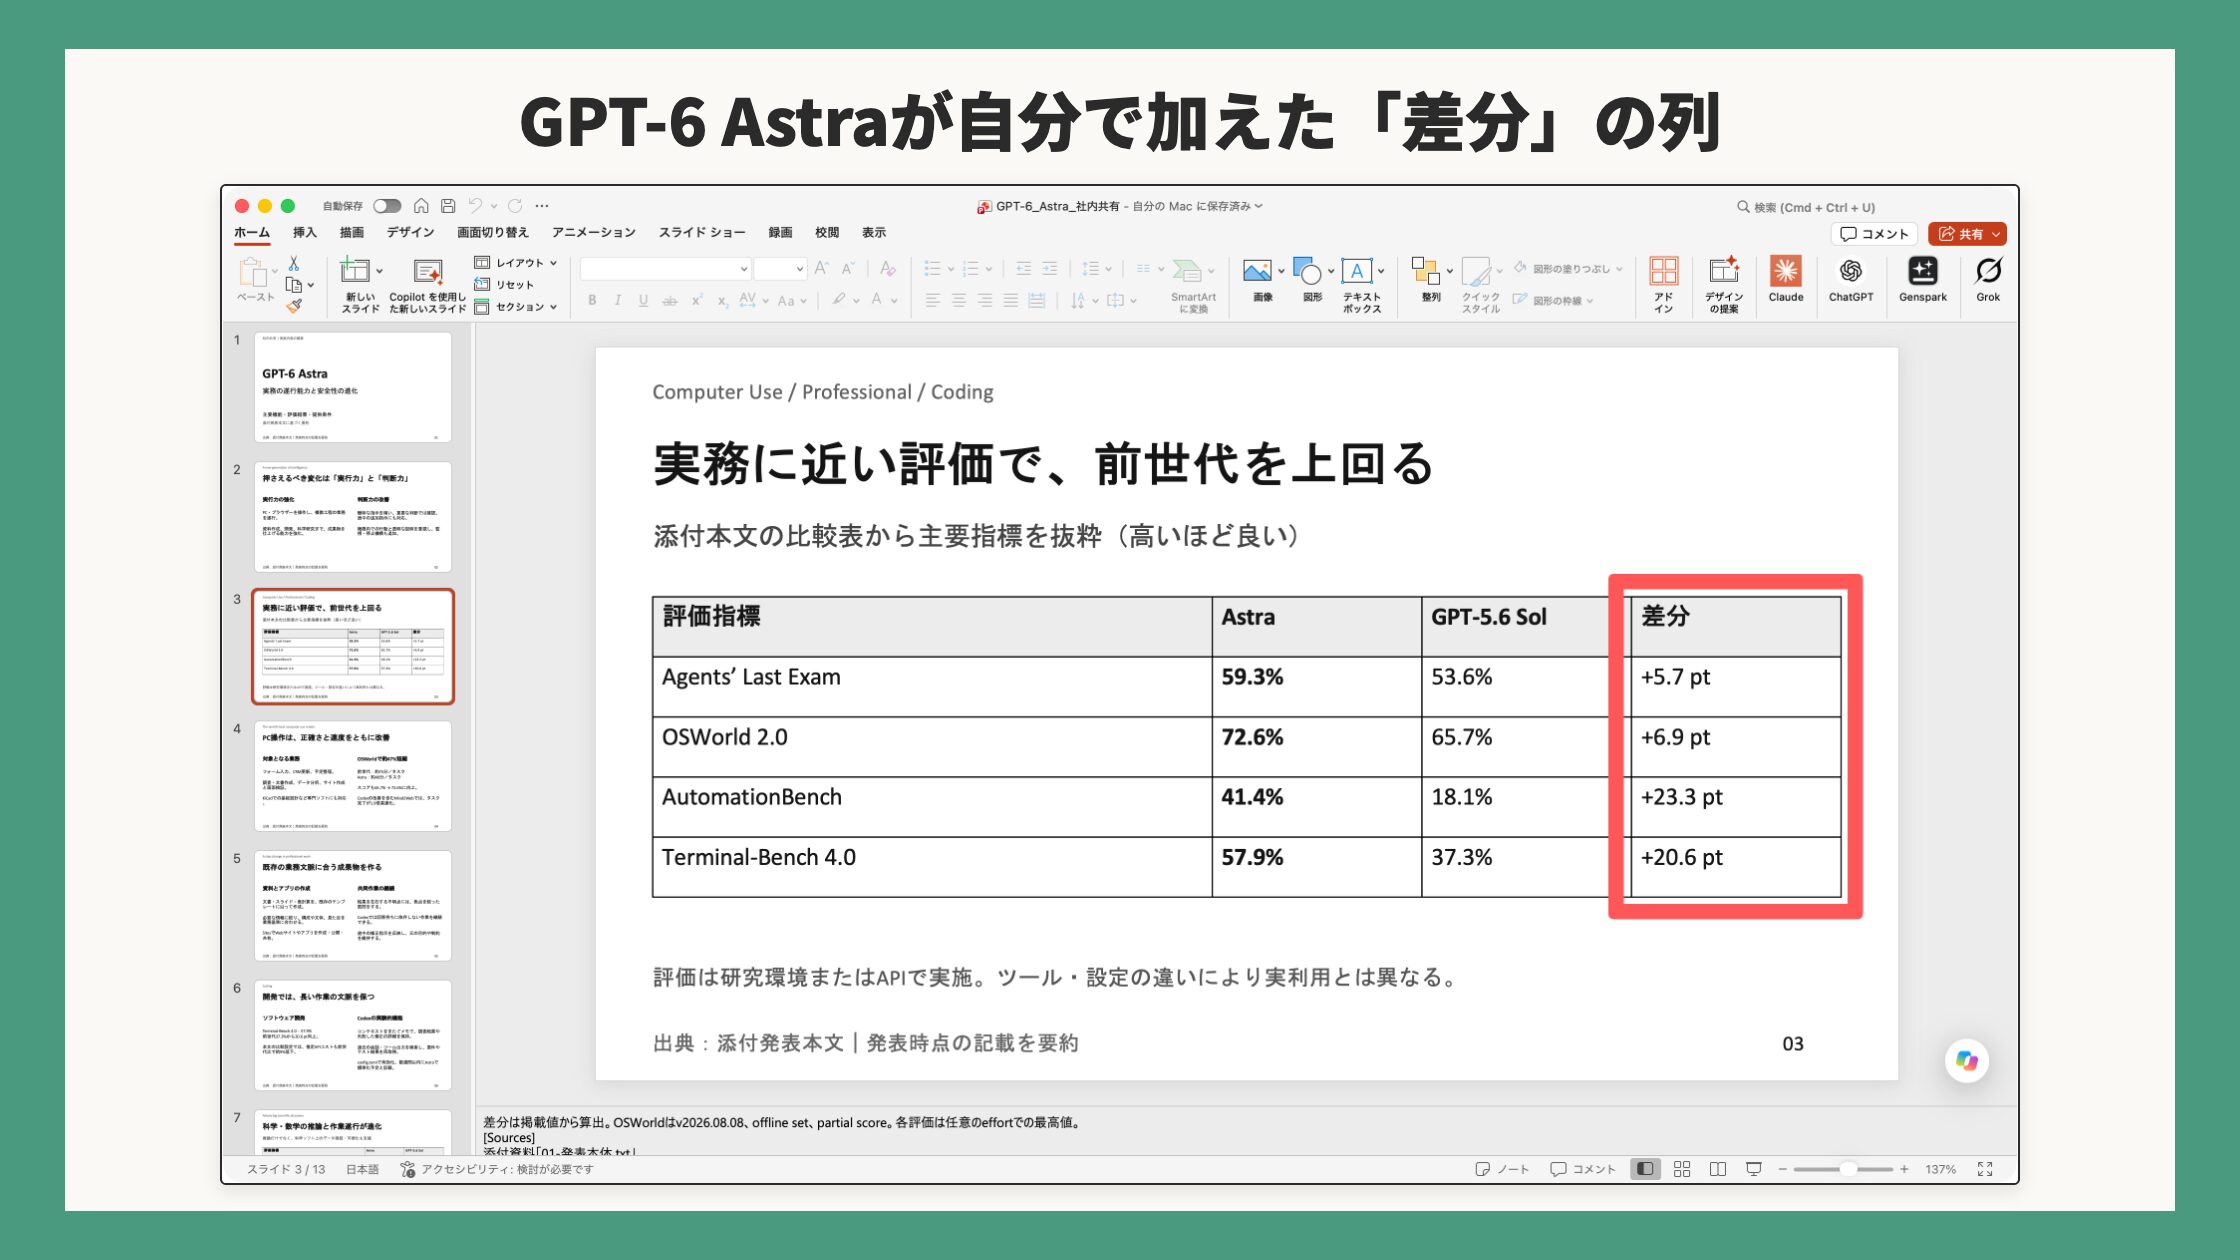Open the more options ellipsis in title bar
Screen dimensions: 2240x1260
[x=542, y=206]
